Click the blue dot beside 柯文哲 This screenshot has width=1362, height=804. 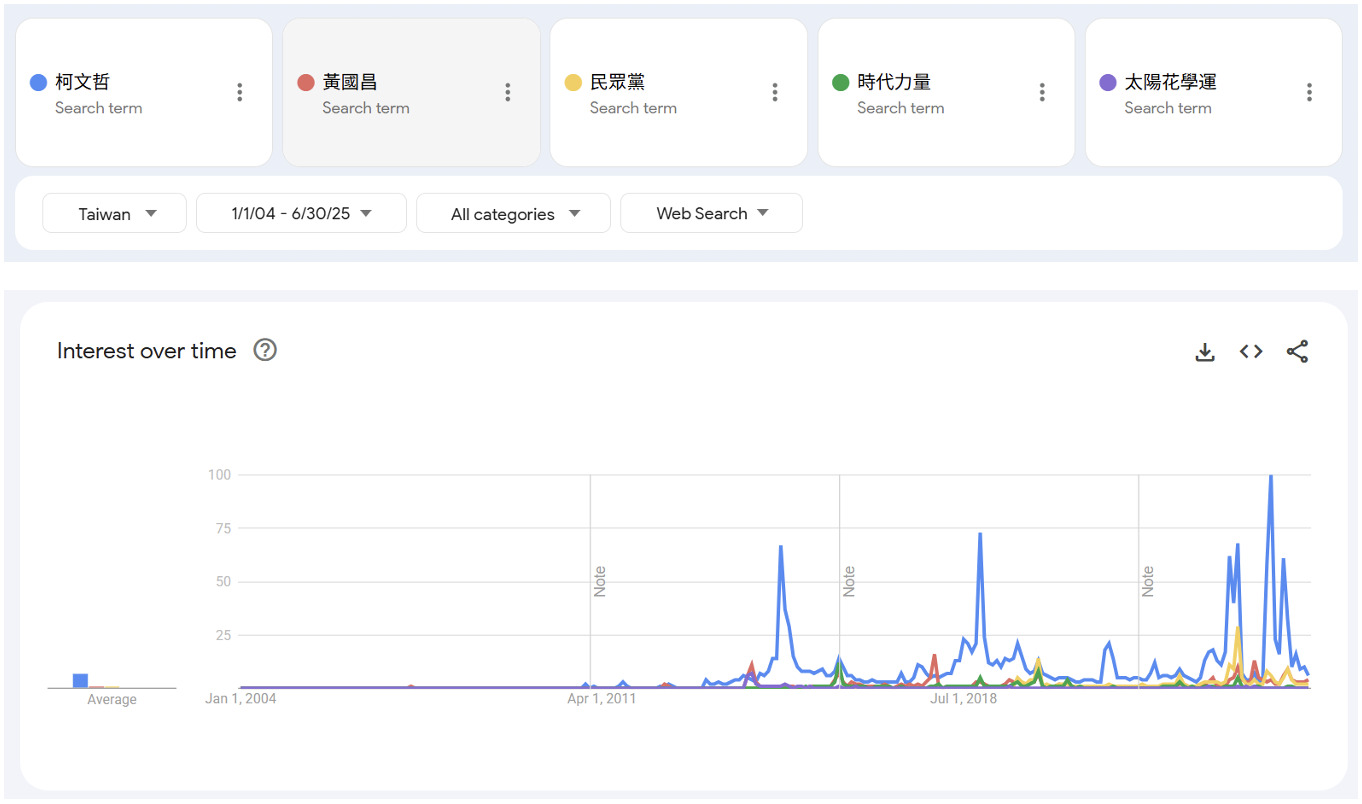pos(39,82)
